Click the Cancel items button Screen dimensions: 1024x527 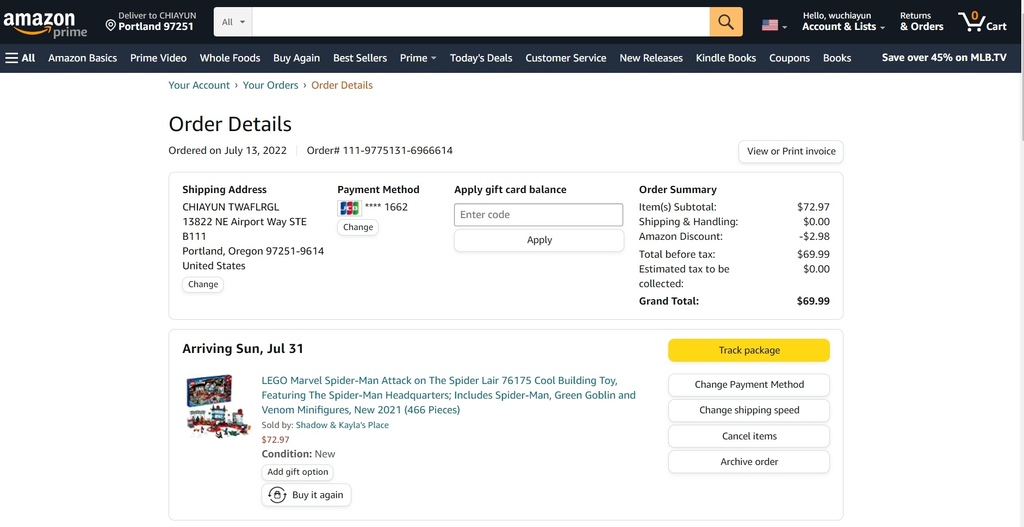coord(749,436)
